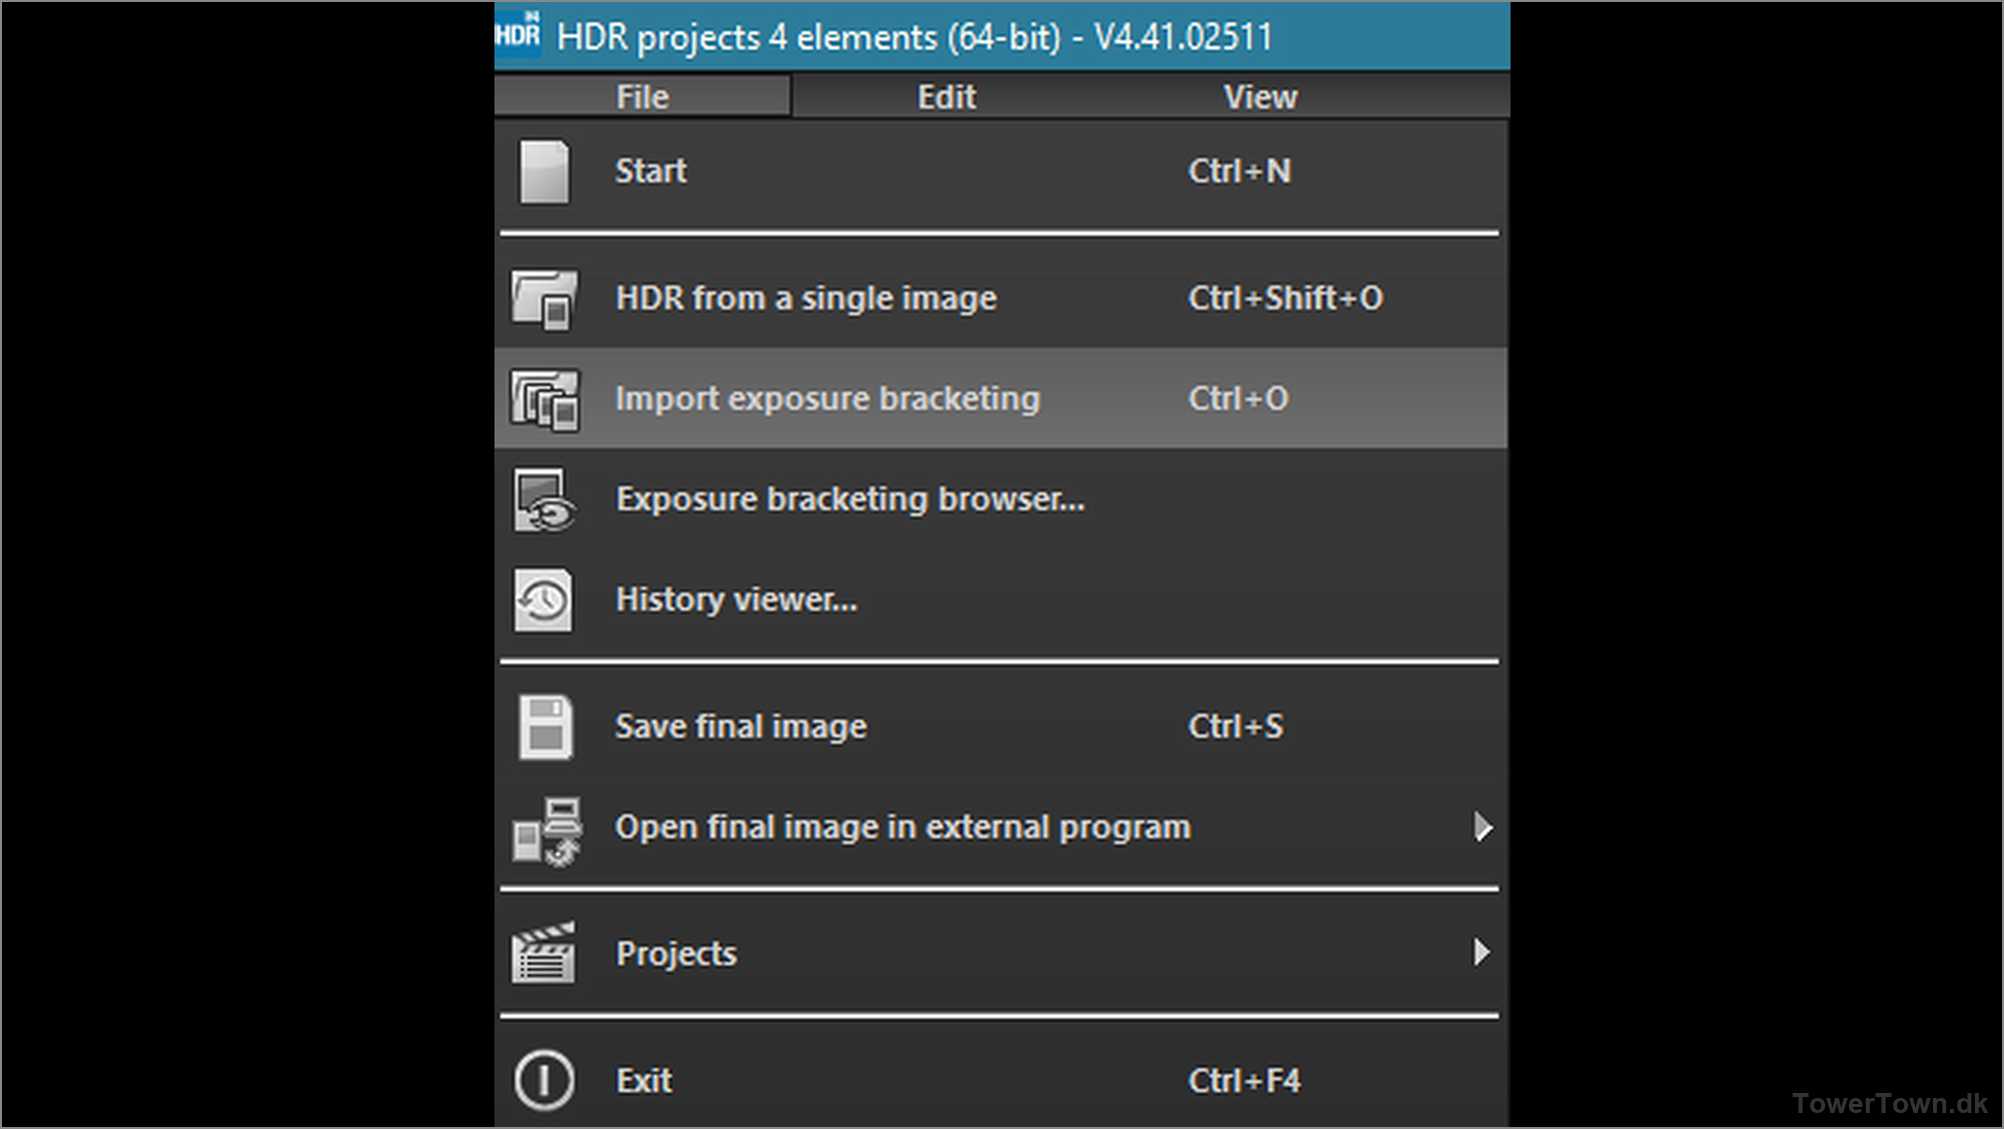The height and width of the screenshot is (1129, 2004).
Task: Click the Ctrl+O shortcut label
Action: pos(1238,399)
